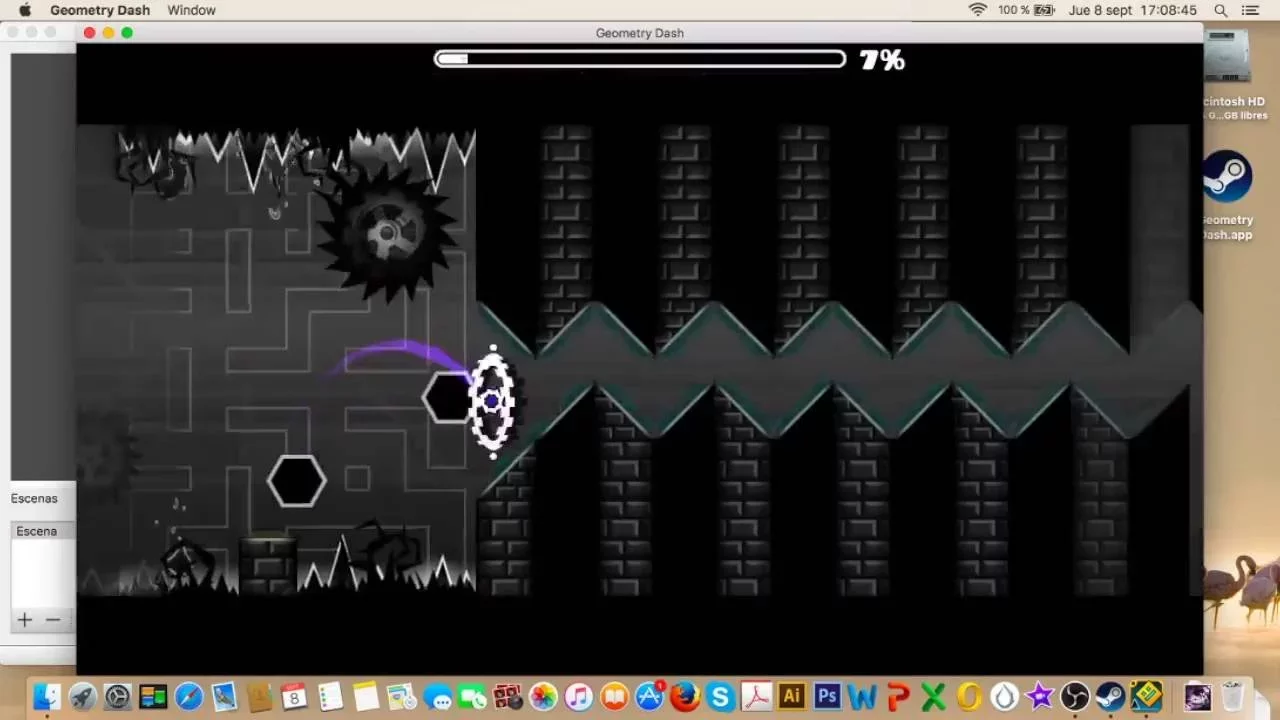Click the level progress bar
This screenshot has height=720, width=1280.
640,59
